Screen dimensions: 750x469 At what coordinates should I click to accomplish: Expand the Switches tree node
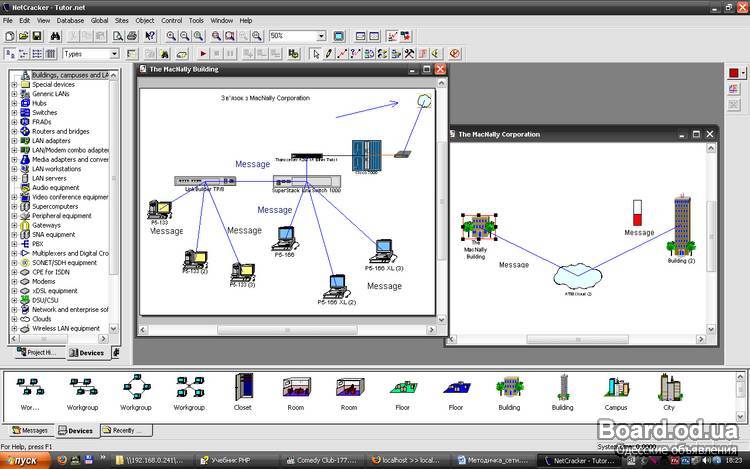click(x=14, y=113)
